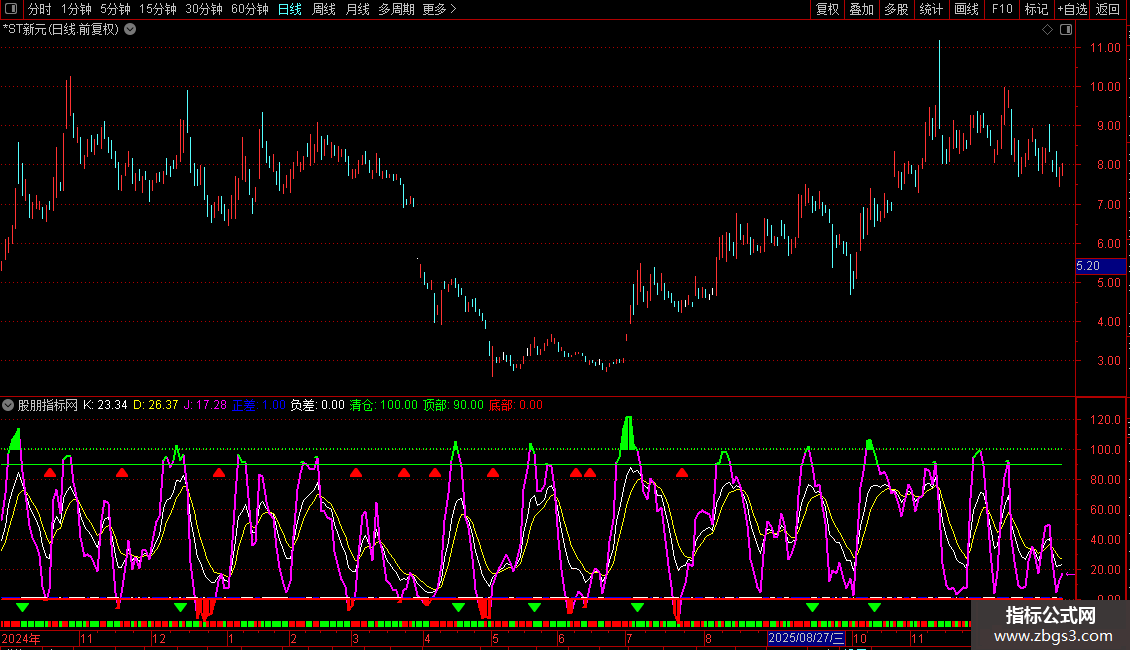Toggle 复权 price adjustment
Screen dimensions: 1130x650
tap(827, 9)
